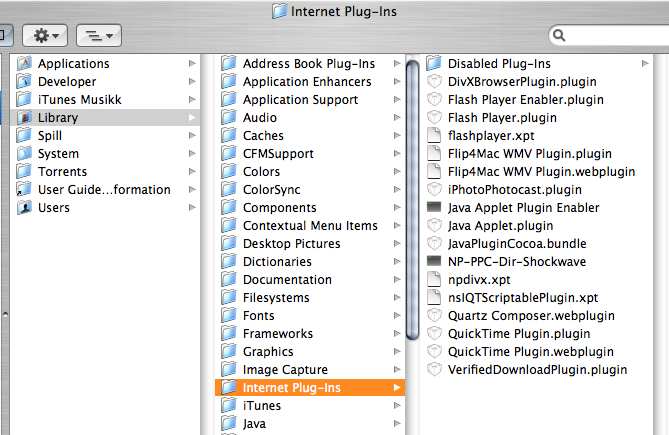This screenshot has height=435, width=669.
Task: Click the Application Support folder name
Action: pyautogui.click(x=300, y=99)
